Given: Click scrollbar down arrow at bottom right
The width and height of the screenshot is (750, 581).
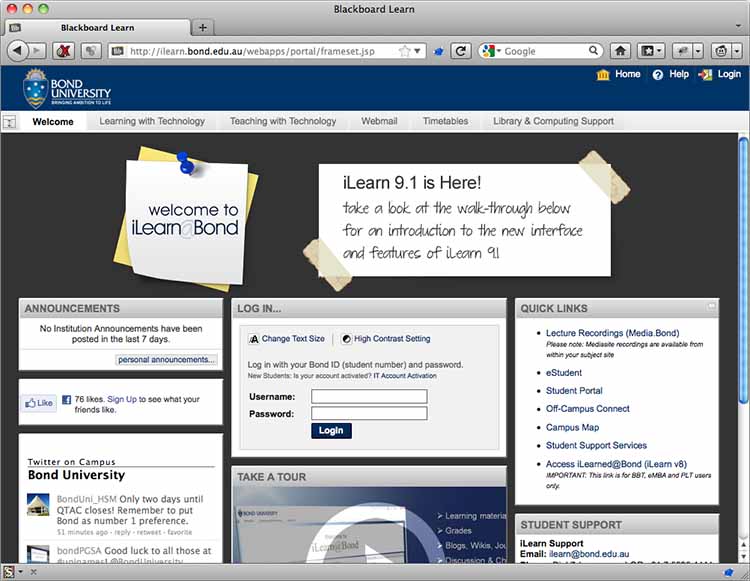Looking at the screenshot, I should point(743,556).
